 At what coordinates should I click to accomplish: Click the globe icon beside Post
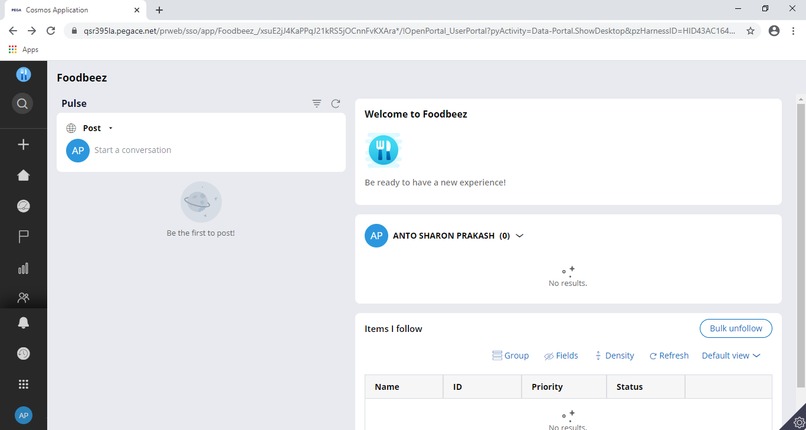[71, 128]
